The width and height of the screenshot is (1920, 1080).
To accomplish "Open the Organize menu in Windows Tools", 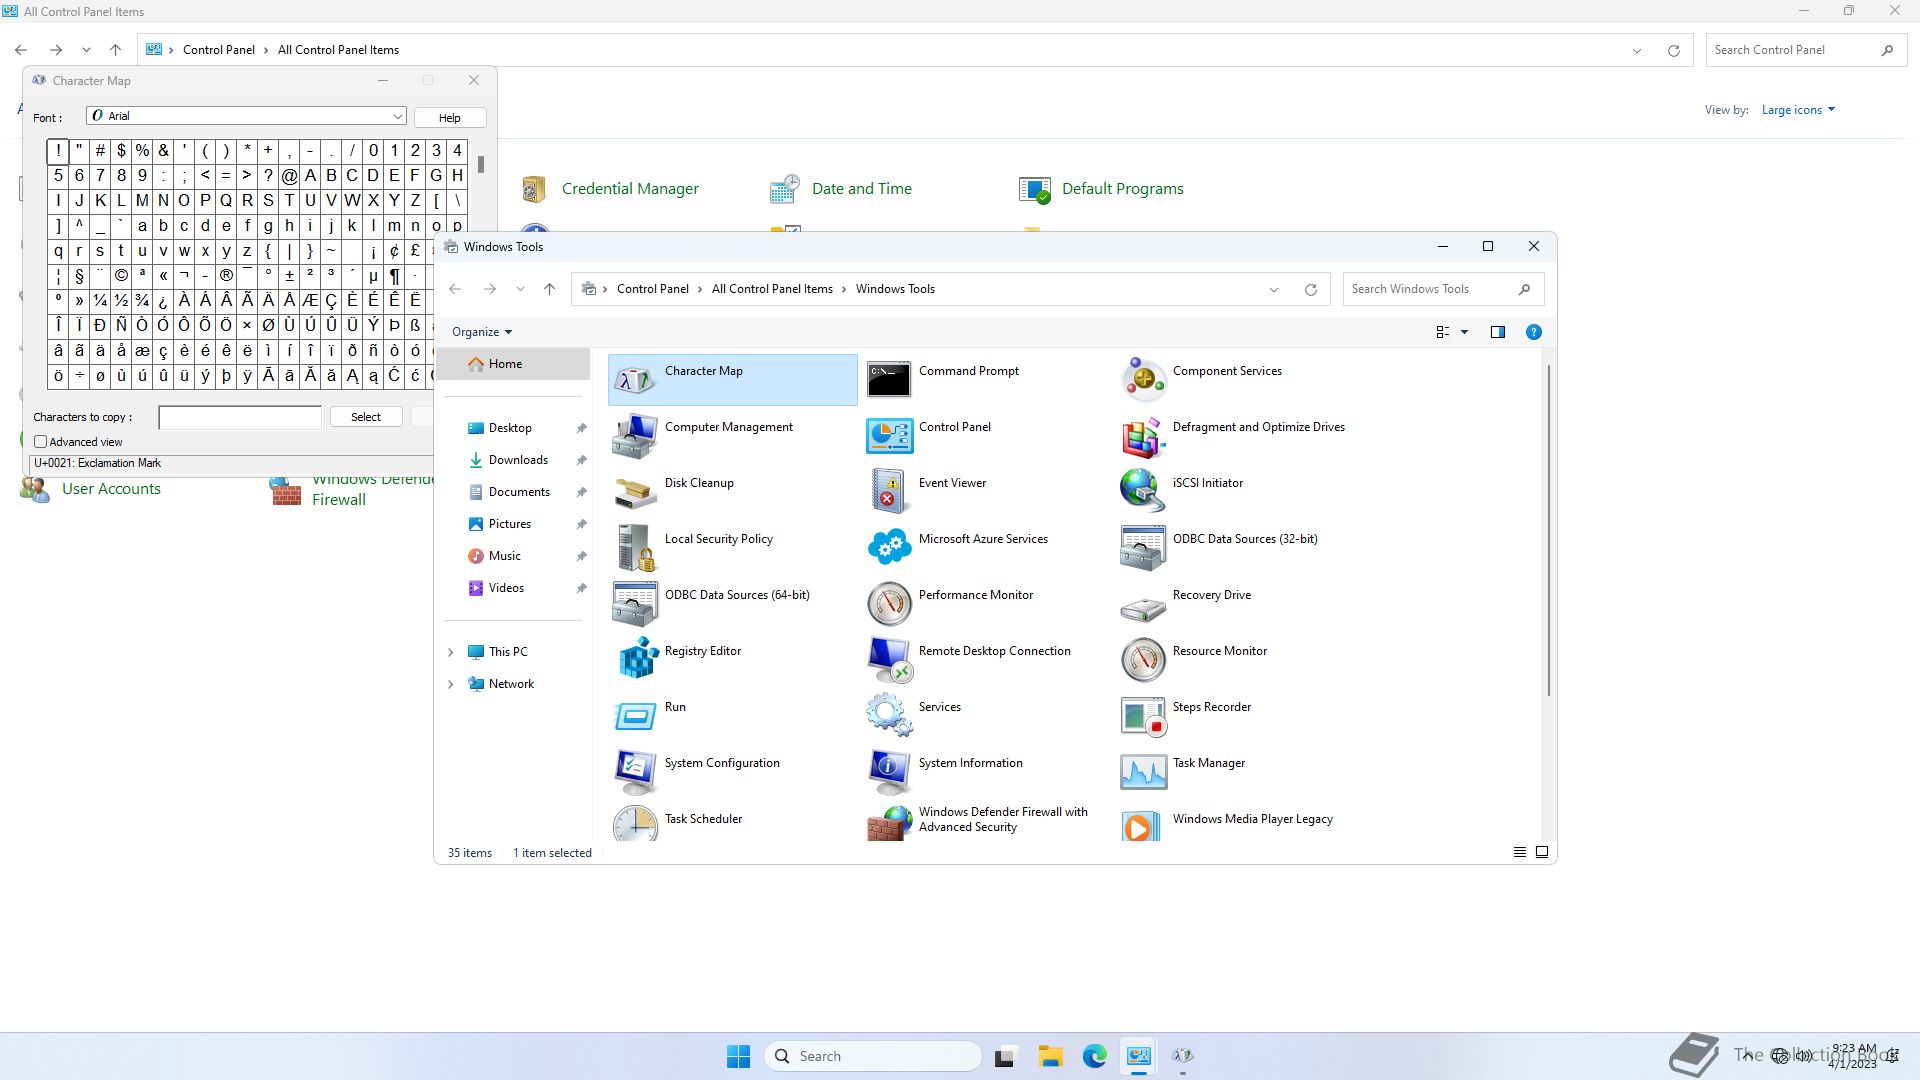I will (482, 332).
